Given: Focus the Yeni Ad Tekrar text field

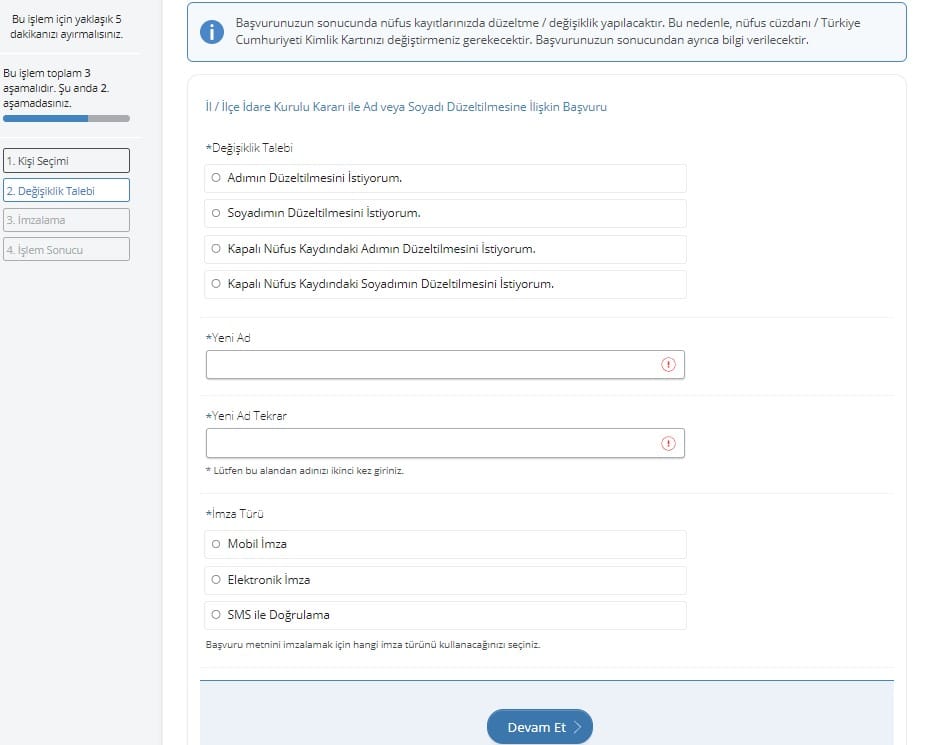Looking at the screenshot, I should tap(432, 443).
